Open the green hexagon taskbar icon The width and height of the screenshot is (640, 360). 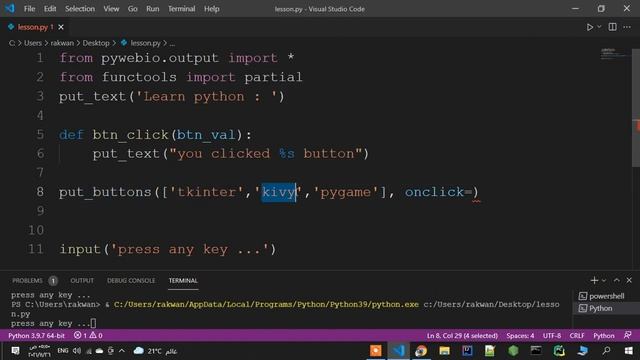(x=513, y=351)
